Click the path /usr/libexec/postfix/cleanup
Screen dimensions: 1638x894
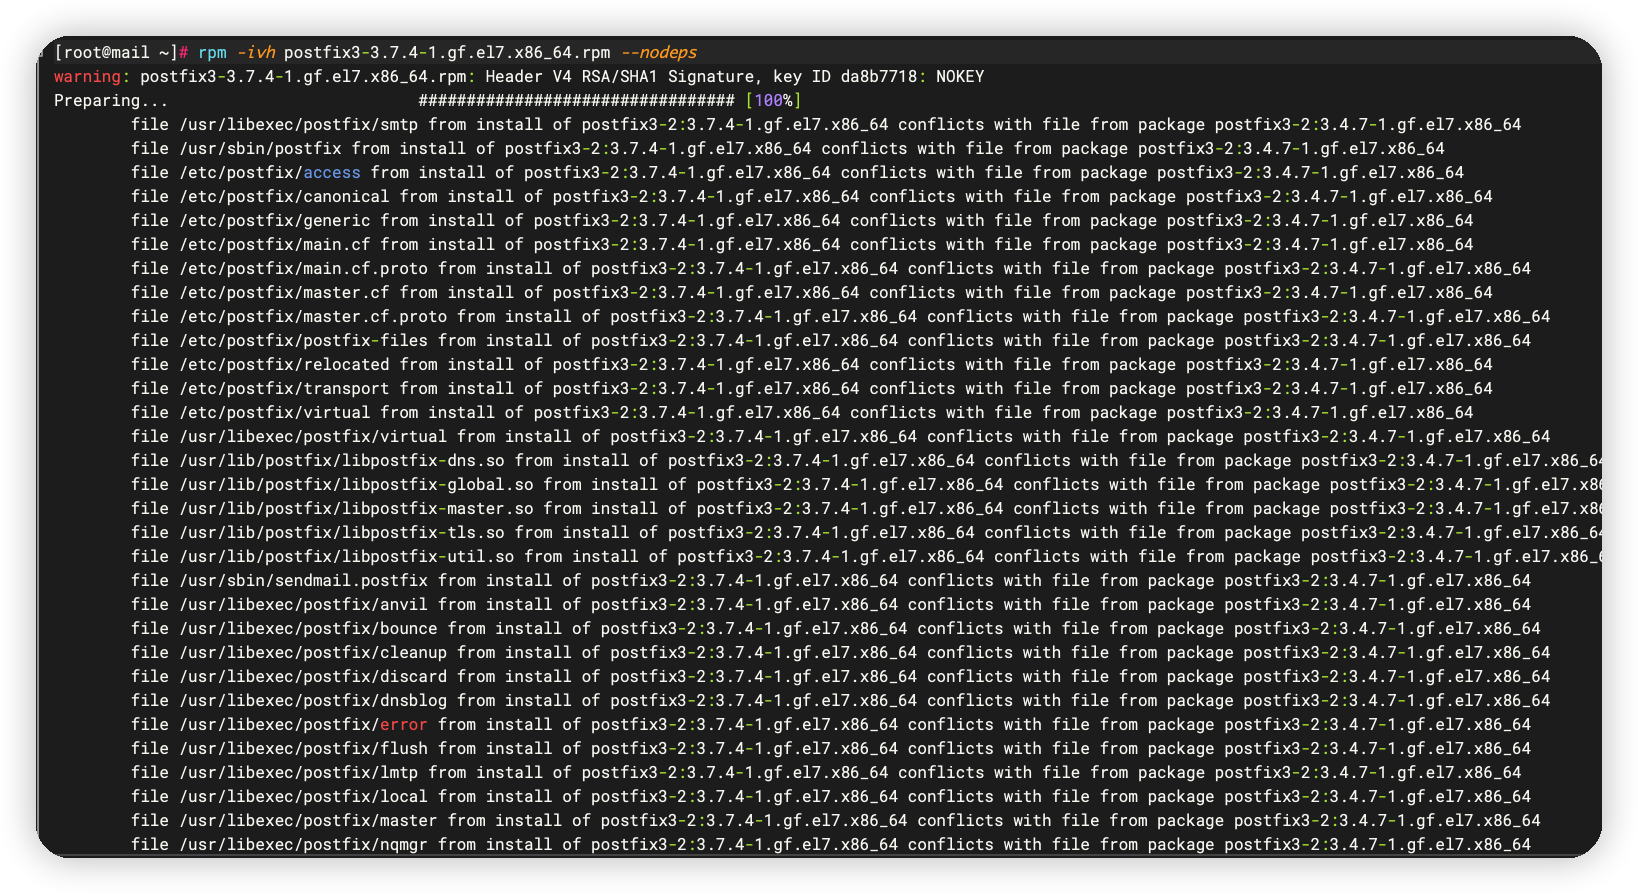pyautogui.click(x=313, y=652)
